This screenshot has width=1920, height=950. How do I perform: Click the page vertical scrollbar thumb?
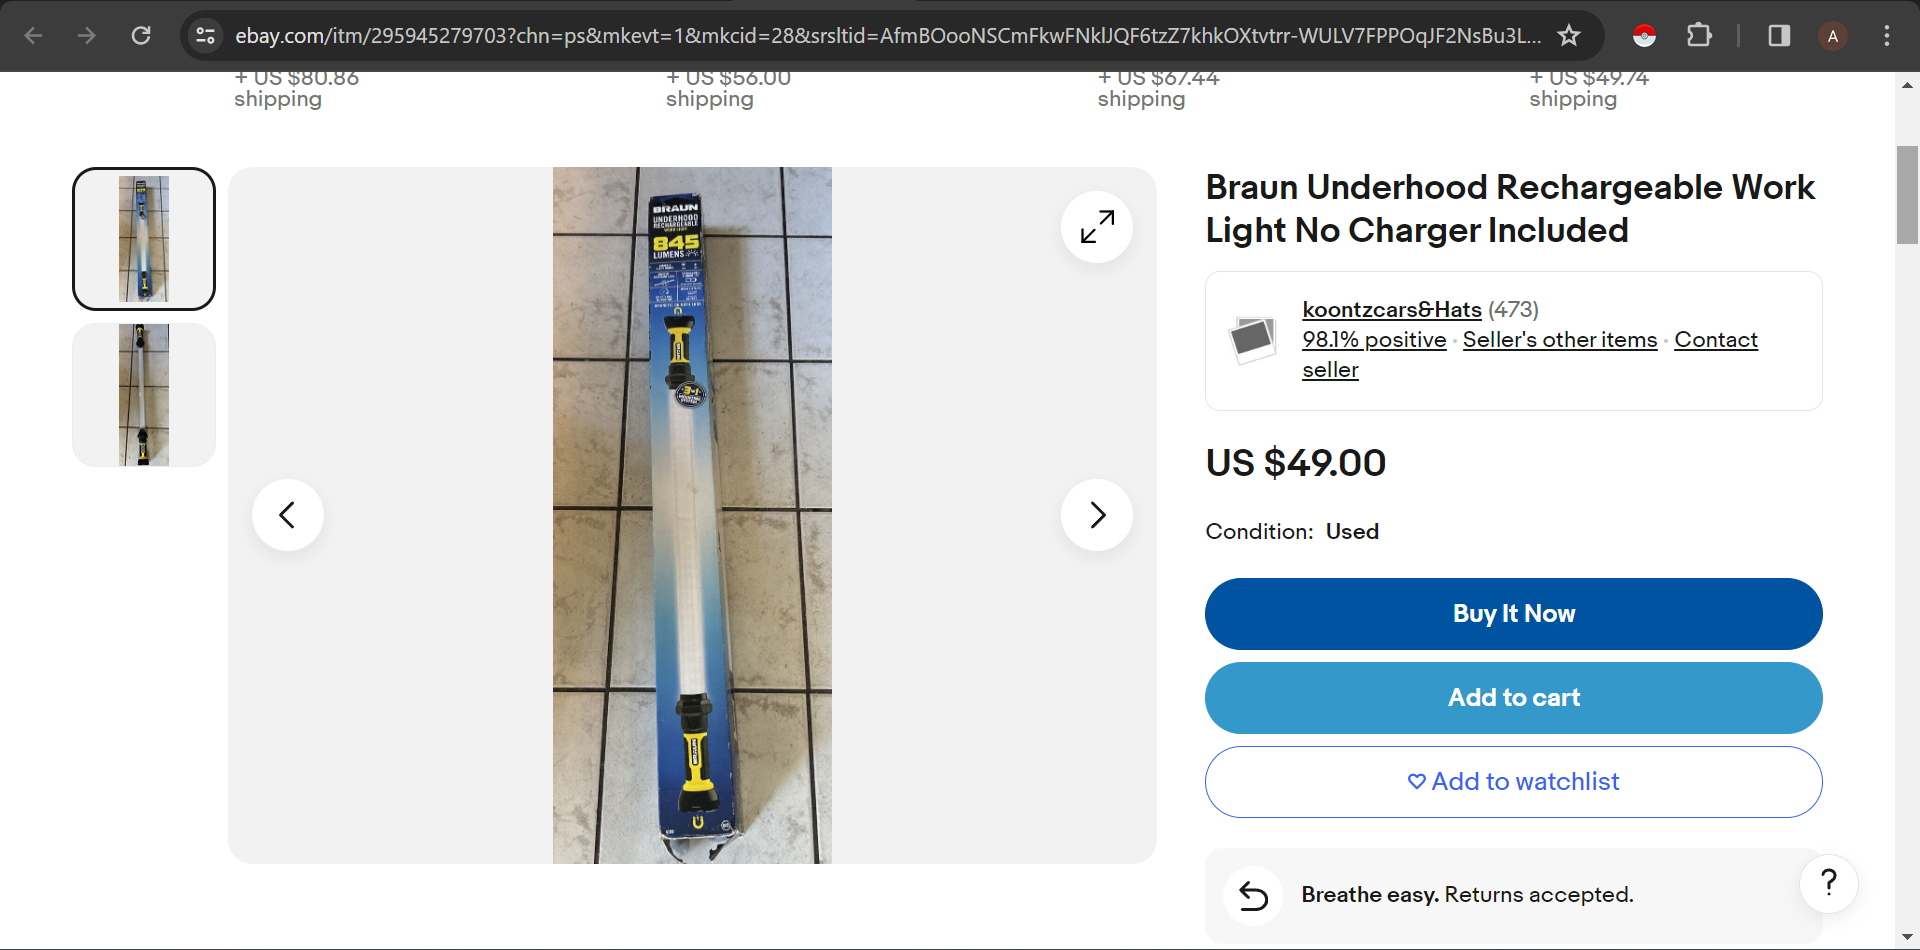pos(1907,195)
